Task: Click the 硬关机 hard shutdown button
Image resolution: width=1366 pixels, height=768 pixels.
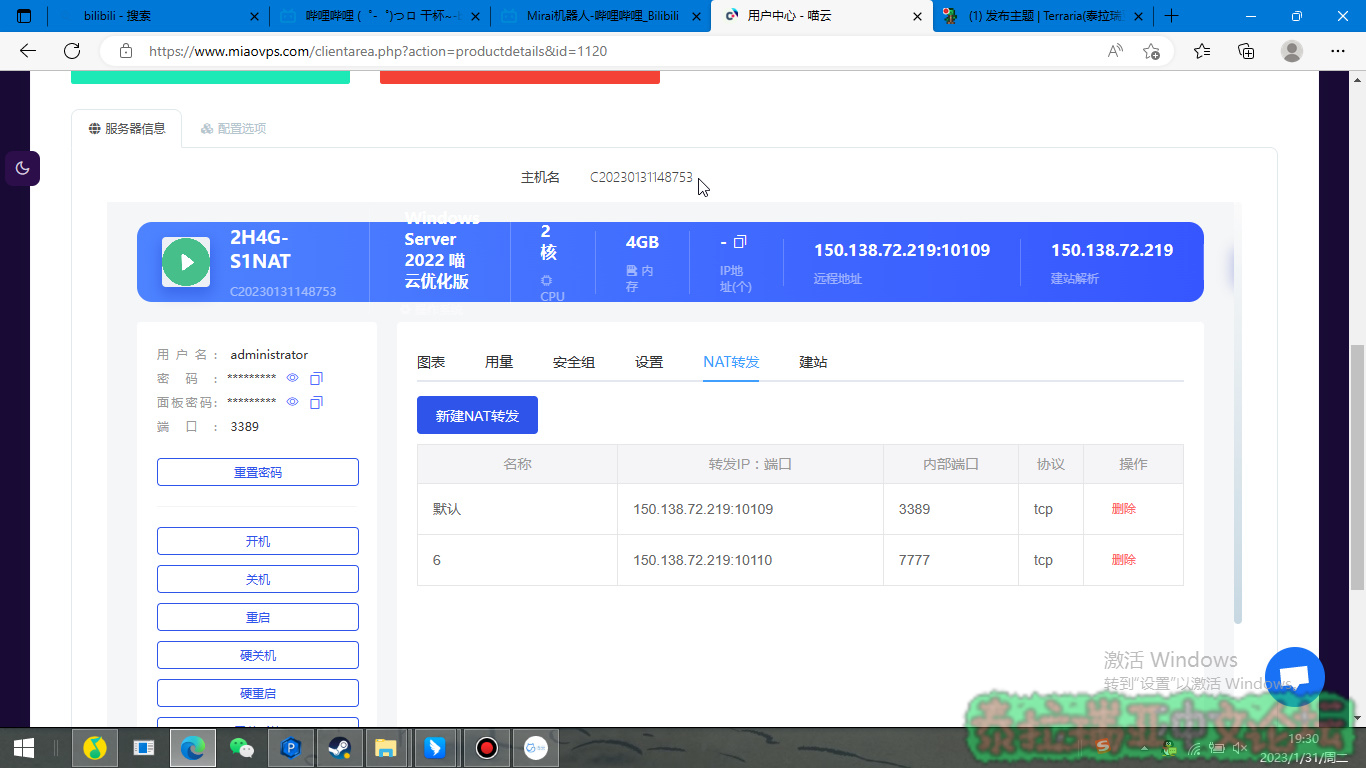Action: (258, 655)
